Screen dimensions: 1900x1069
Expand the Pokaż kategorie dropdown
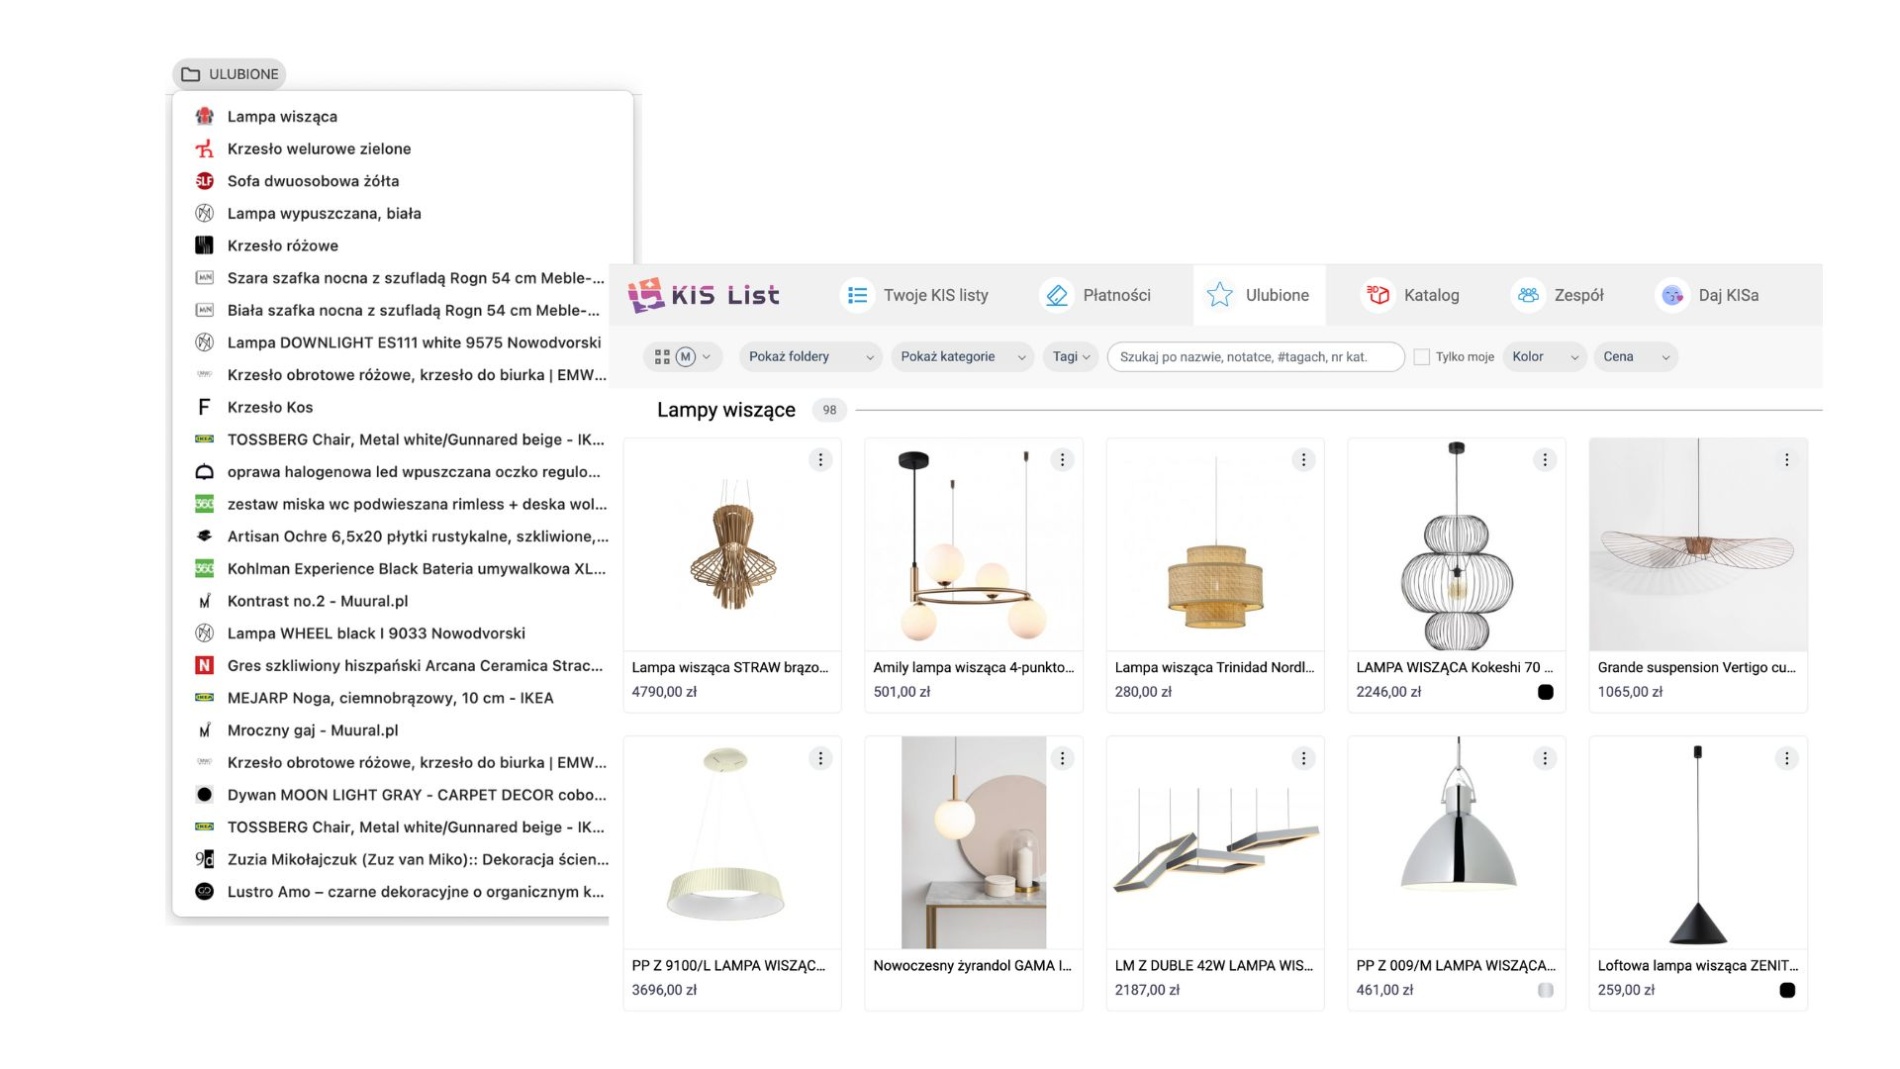962,357
